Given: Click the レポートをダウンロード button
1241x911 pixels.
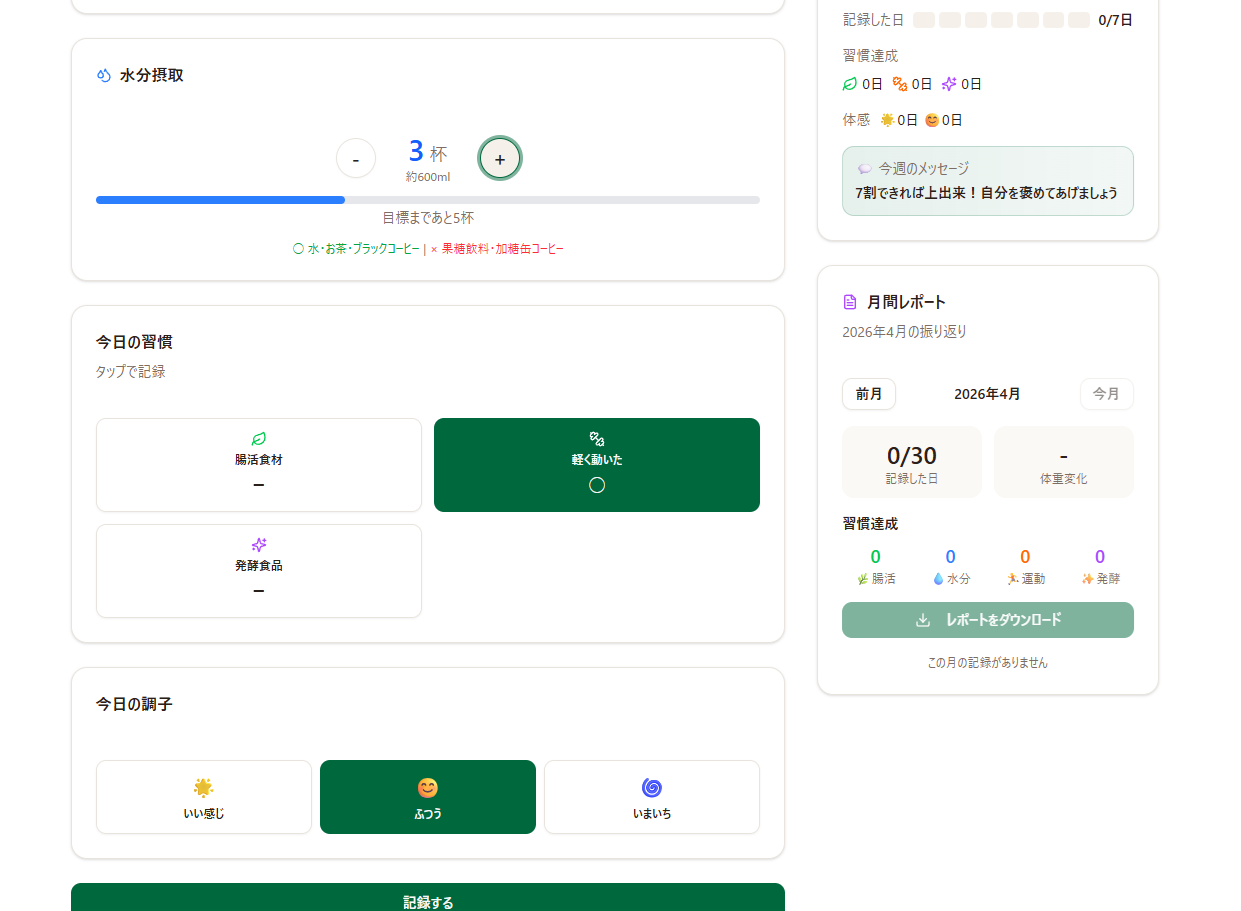Looking at the screenshot, I should (988, 620).
